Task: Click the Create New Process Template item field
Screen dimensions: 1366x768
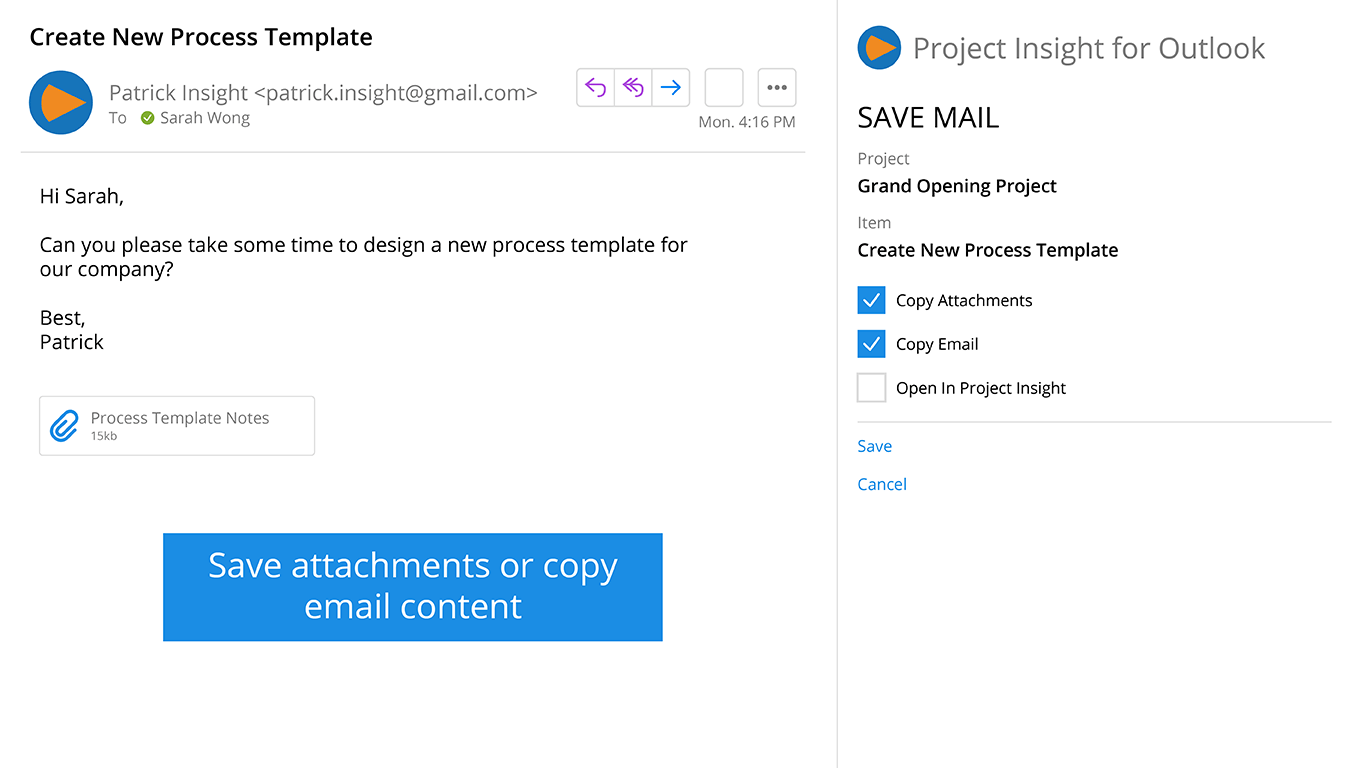Action: tap(987, 250)
